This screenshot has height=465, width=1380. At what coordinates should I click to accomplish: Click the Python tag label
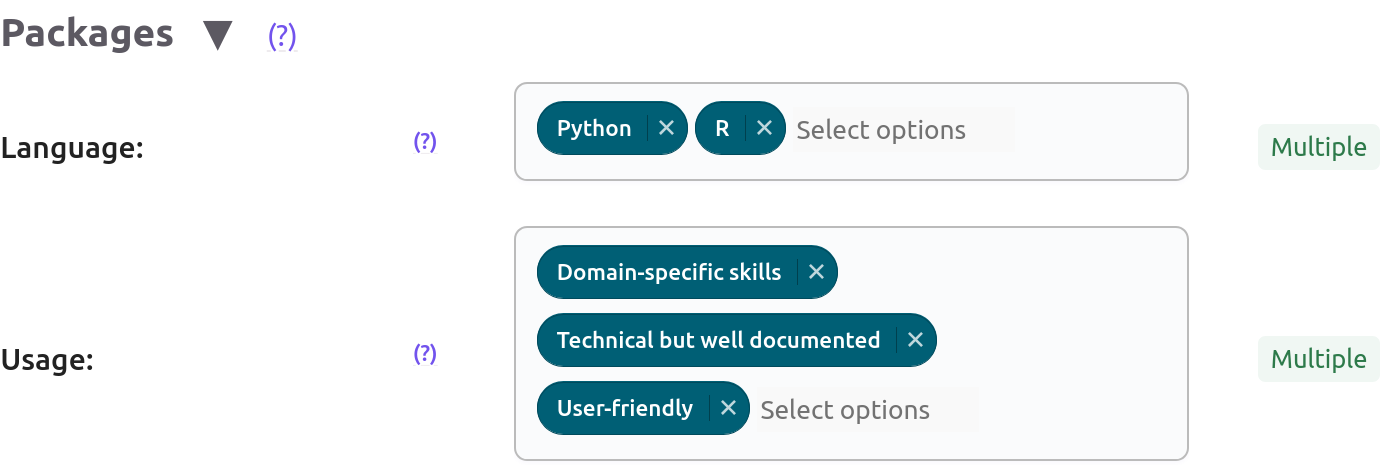coord(594,128)
